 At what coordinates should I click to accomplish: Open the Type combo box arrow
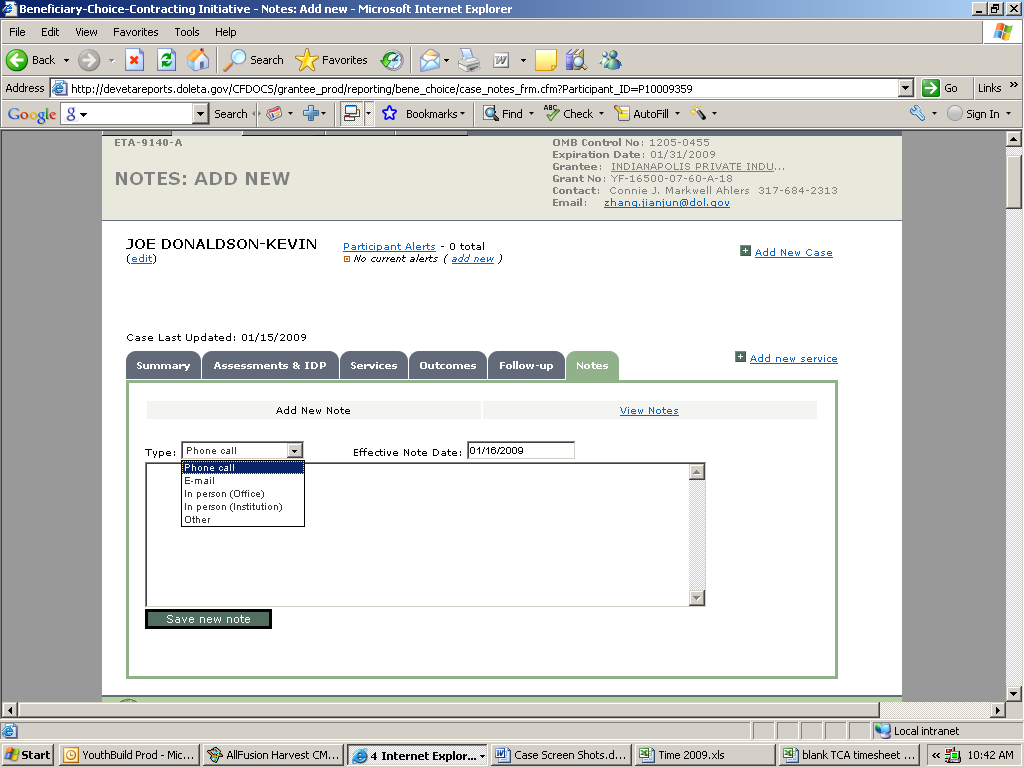[x=295, y=451]
